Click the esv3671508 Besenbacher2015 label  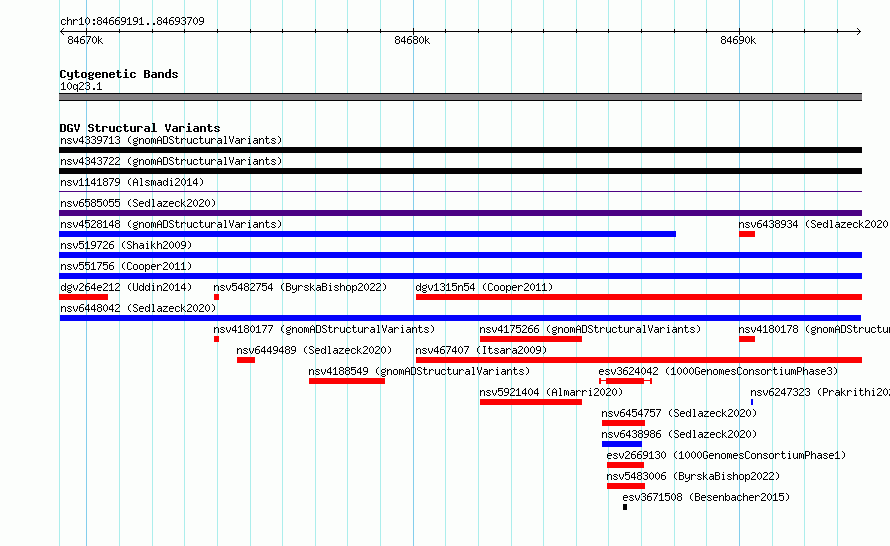[x=706, y=497]
